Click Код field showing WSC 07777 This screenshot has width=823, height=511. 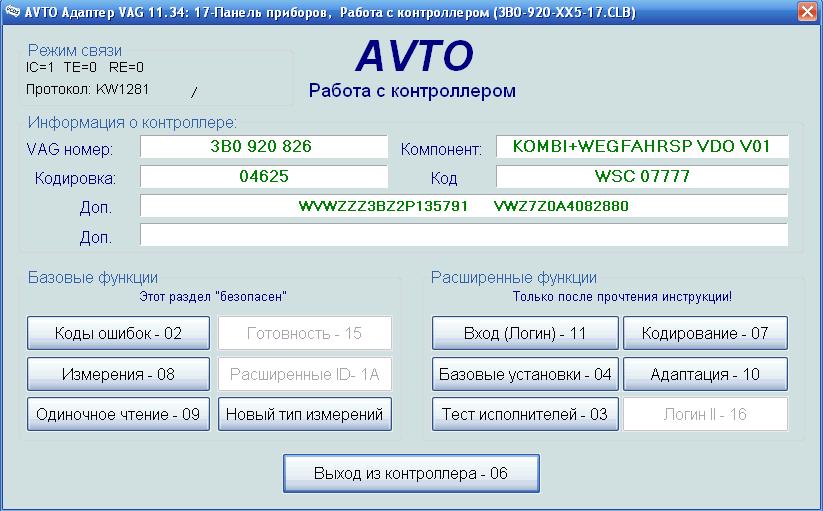click(642, 176)
